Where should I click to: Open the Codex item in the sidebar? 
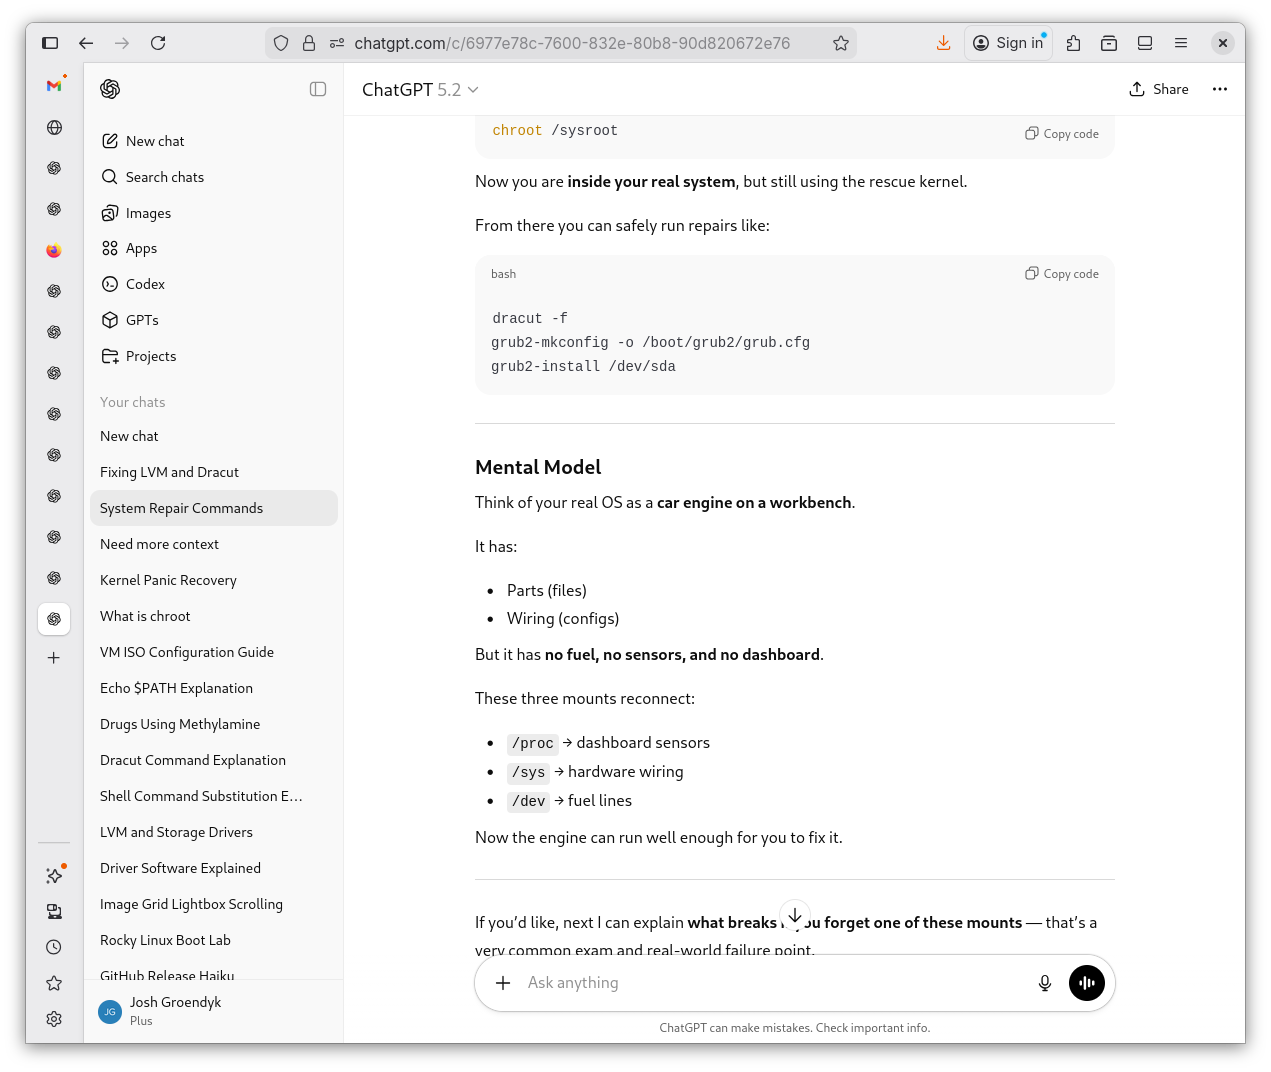tap(145, 284)
